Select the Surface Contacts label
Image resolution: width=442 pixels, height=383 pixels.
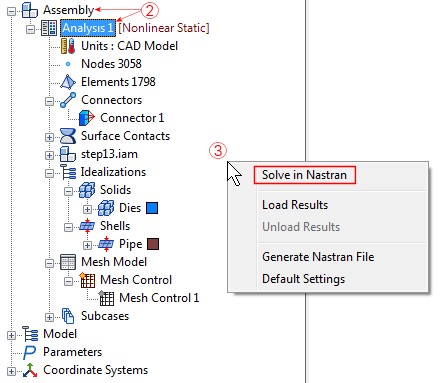click(x=125, y=136)
